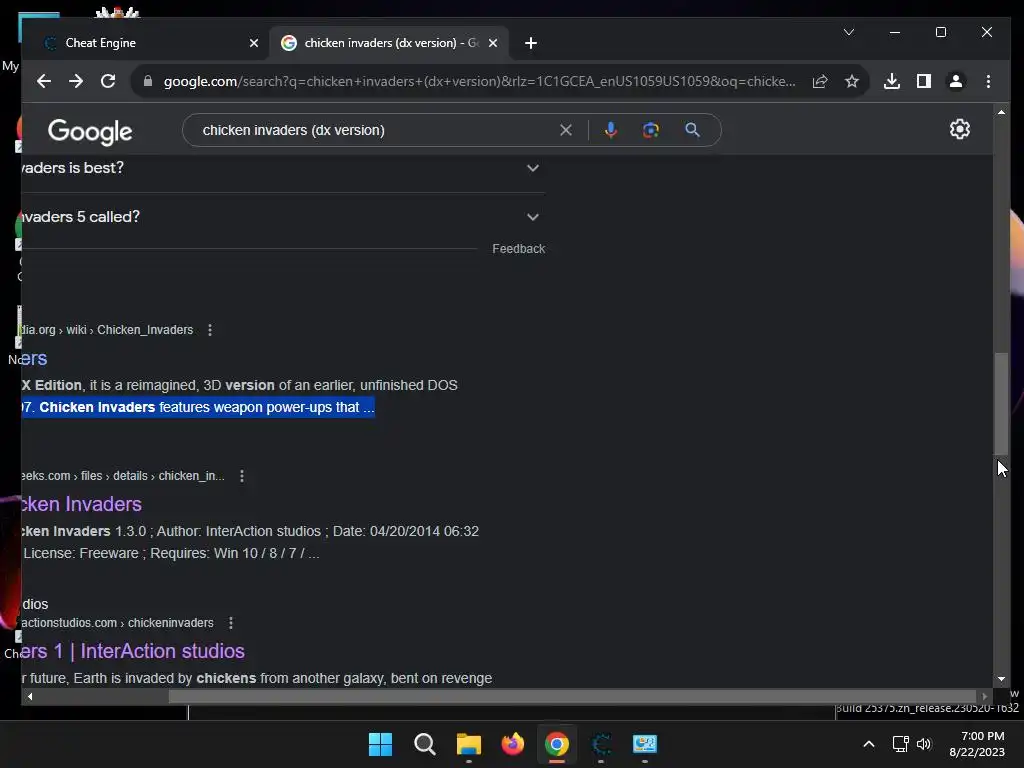Click the scroll down arrow
This screenshot has height=768, width=1024.
[1001, 679]
